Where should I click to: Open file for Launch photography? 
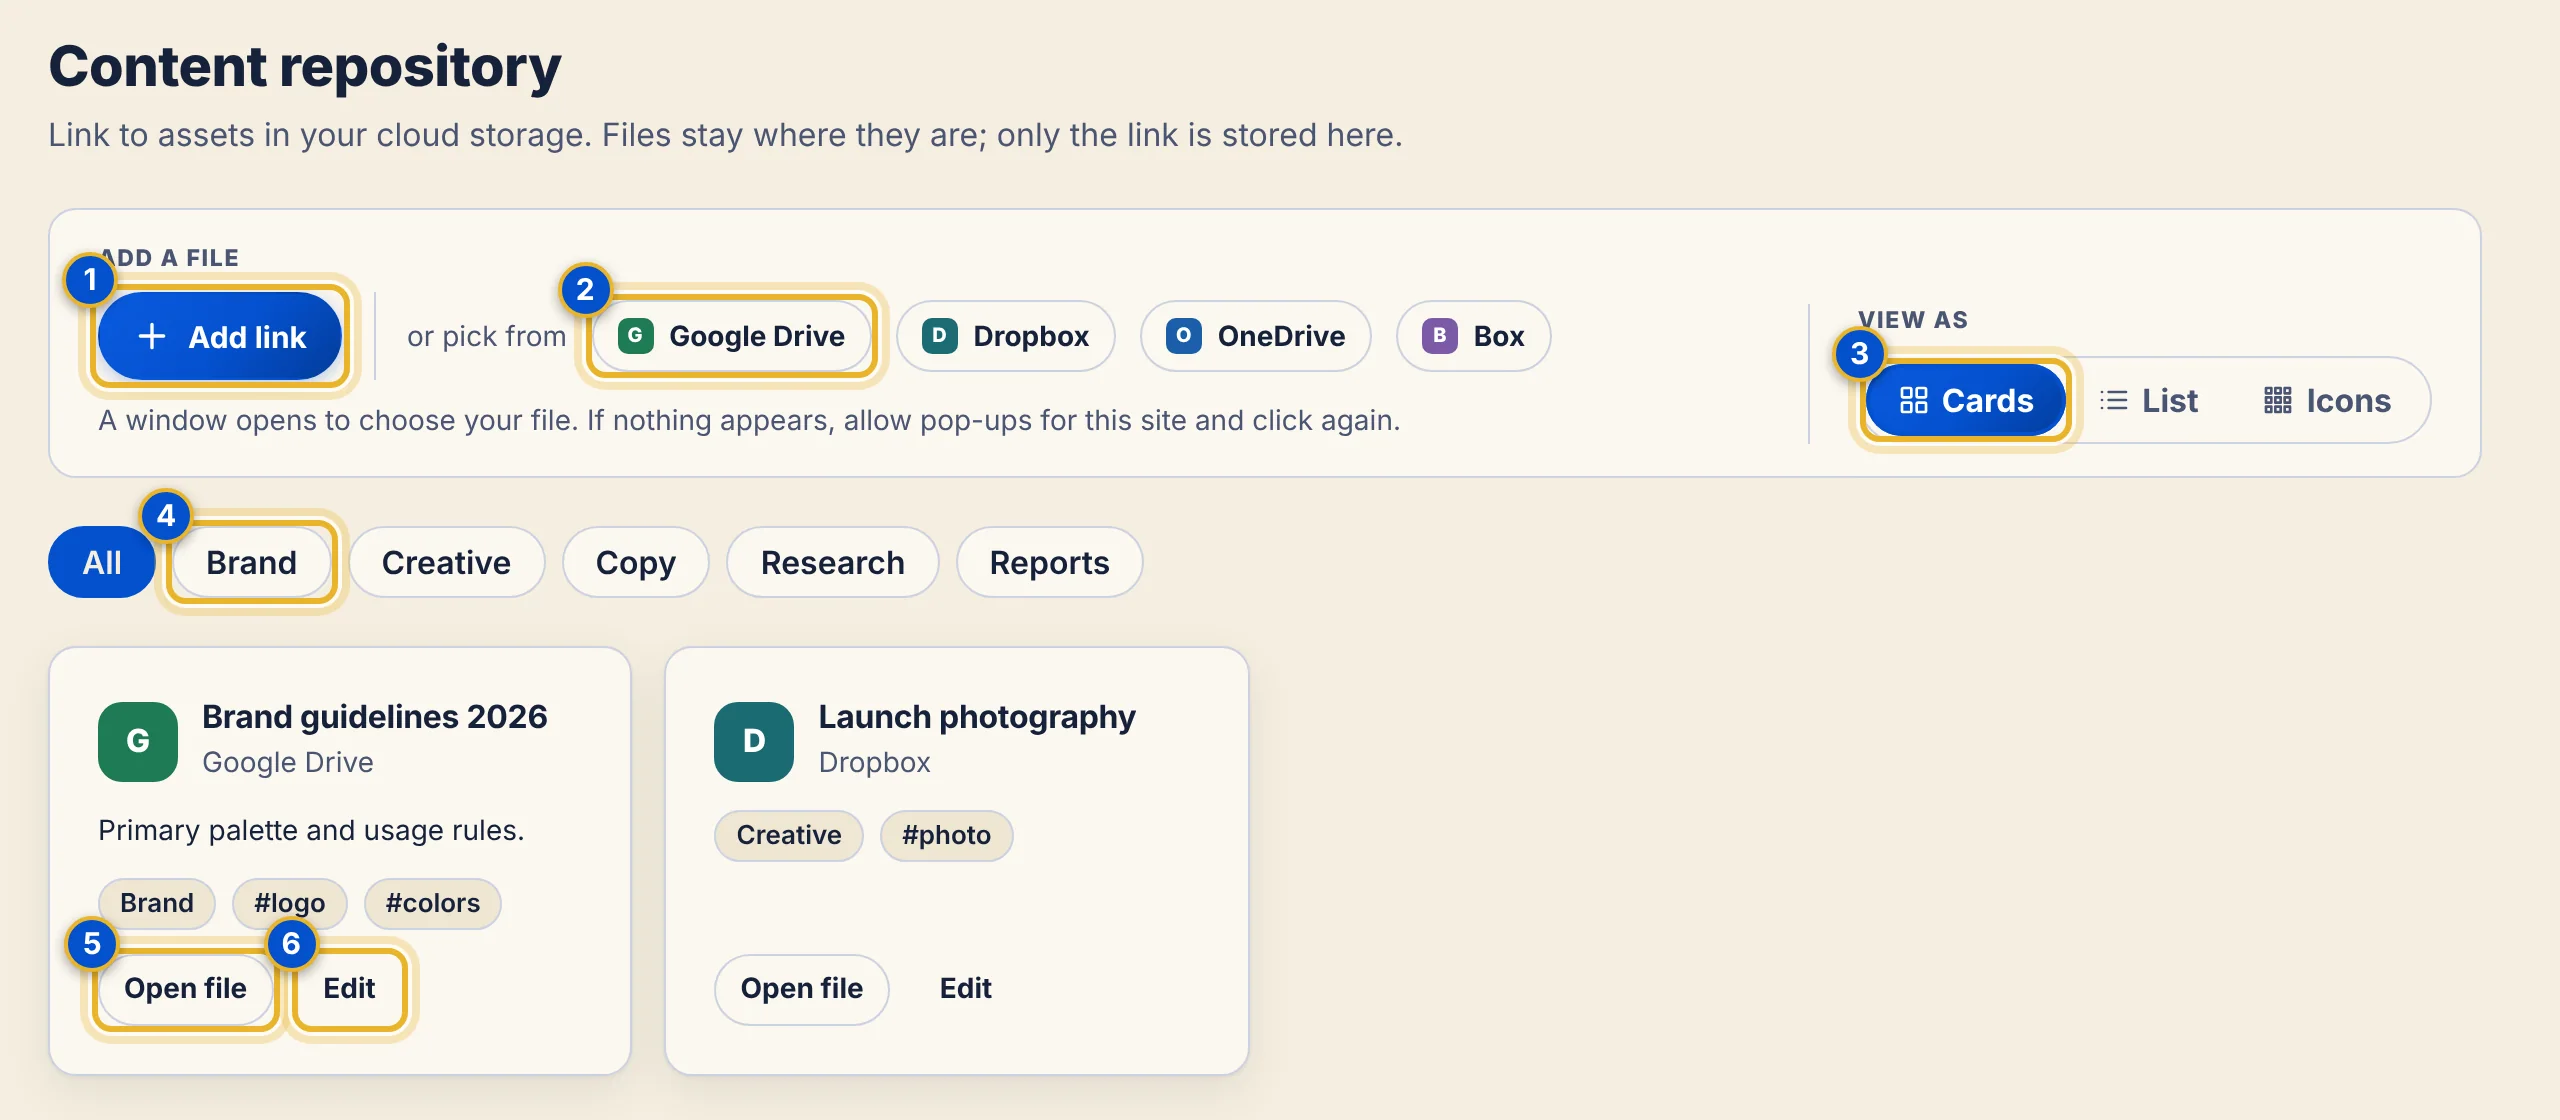[x=801, y=988]
